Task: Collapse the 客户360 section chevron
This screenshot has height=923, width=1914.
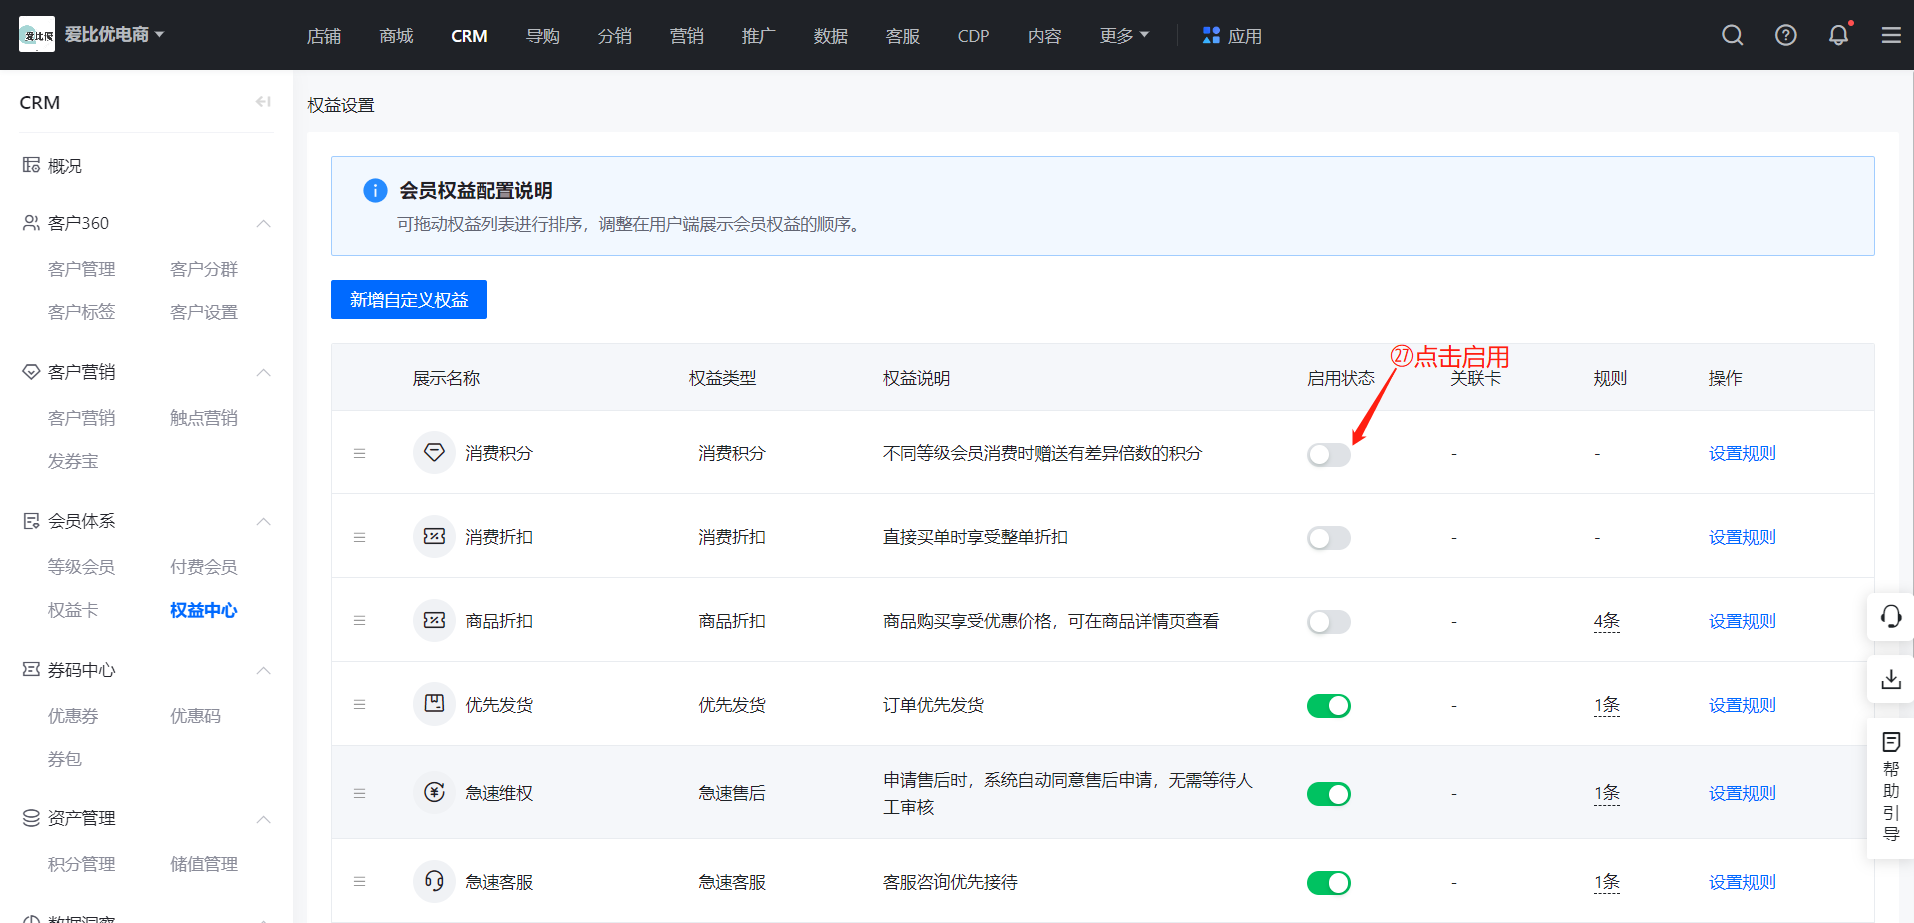Action: pyautogui.click(x=264, y=223)
